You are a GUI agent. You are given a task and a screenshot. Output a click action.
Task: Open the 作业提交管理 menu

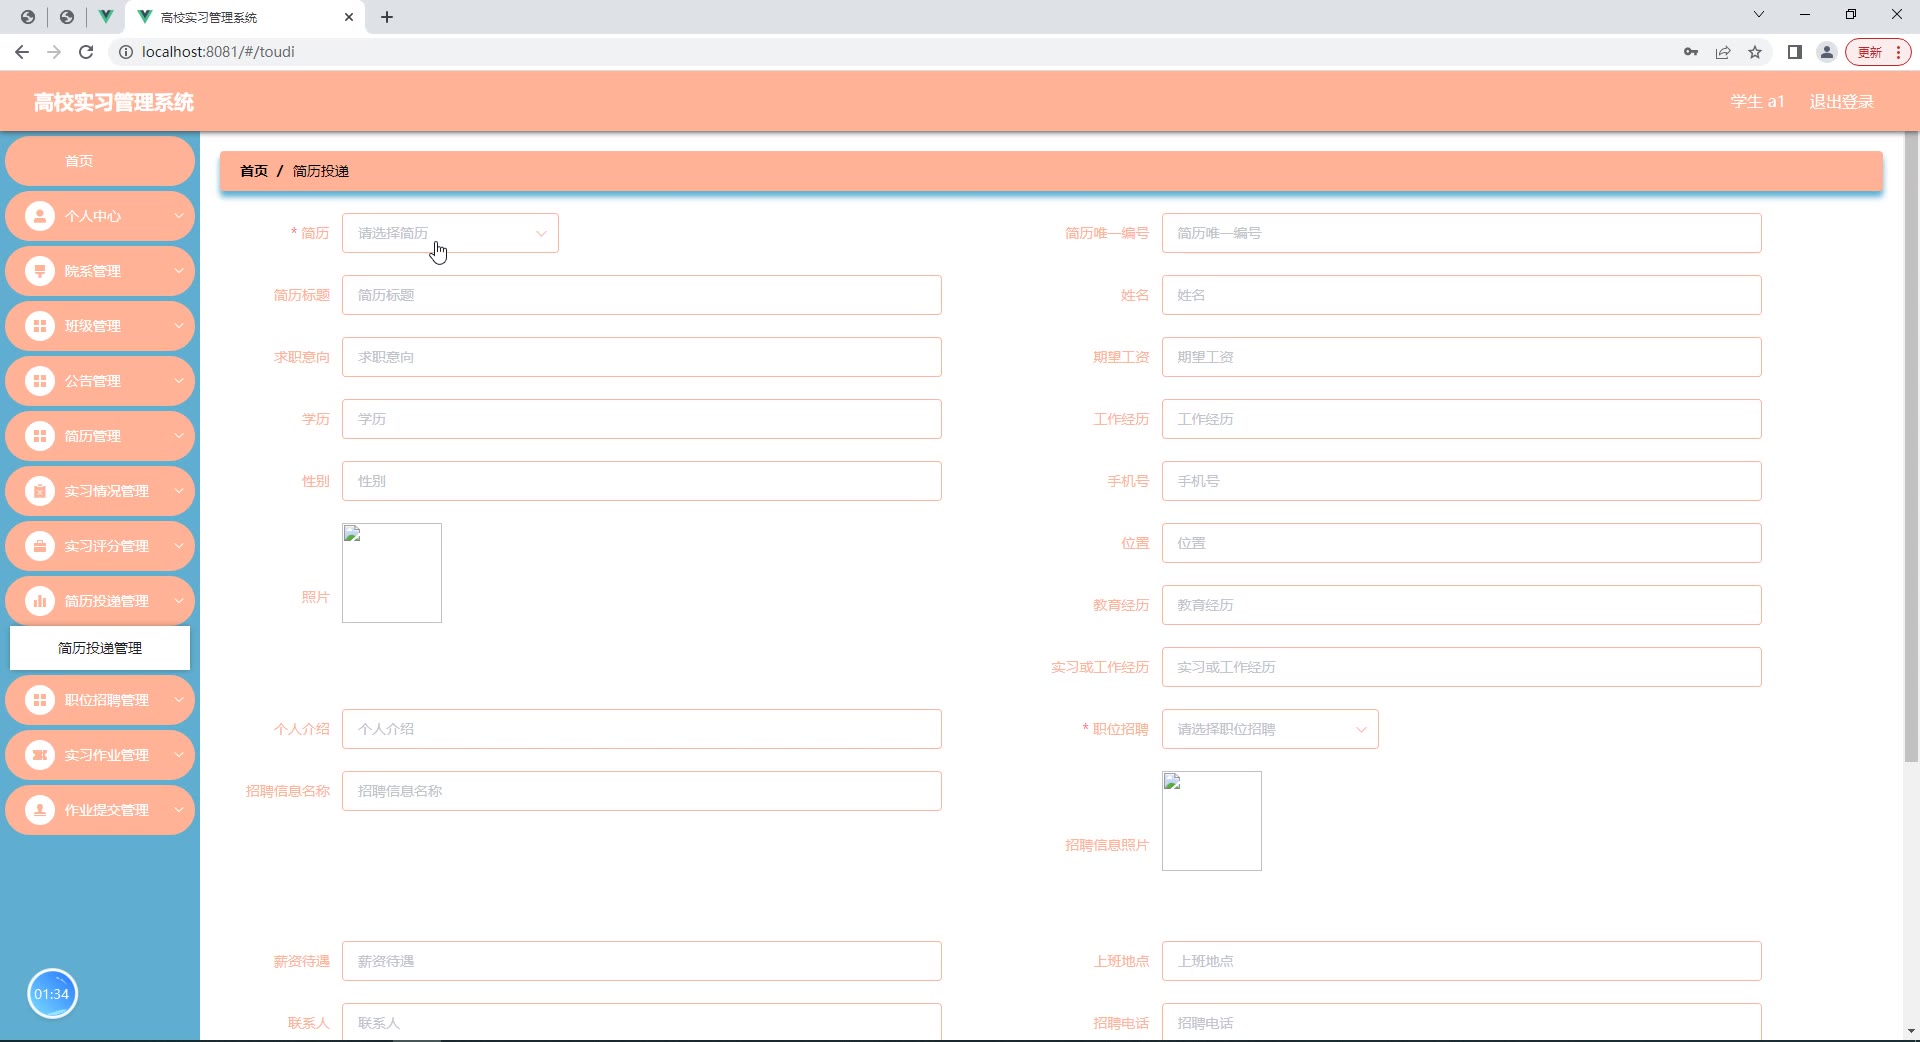coord(100,810)
